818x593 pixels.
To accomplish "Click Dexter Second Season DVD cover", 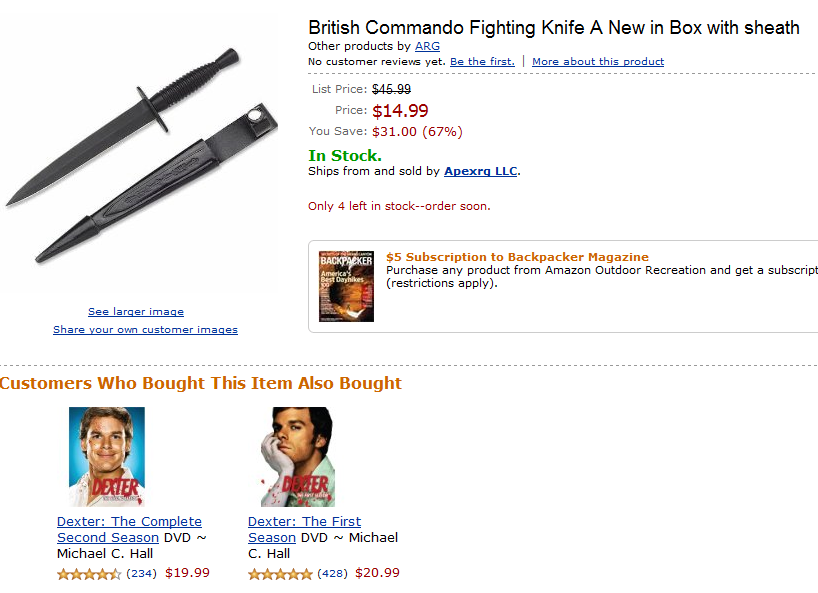I will pos(107,456).
